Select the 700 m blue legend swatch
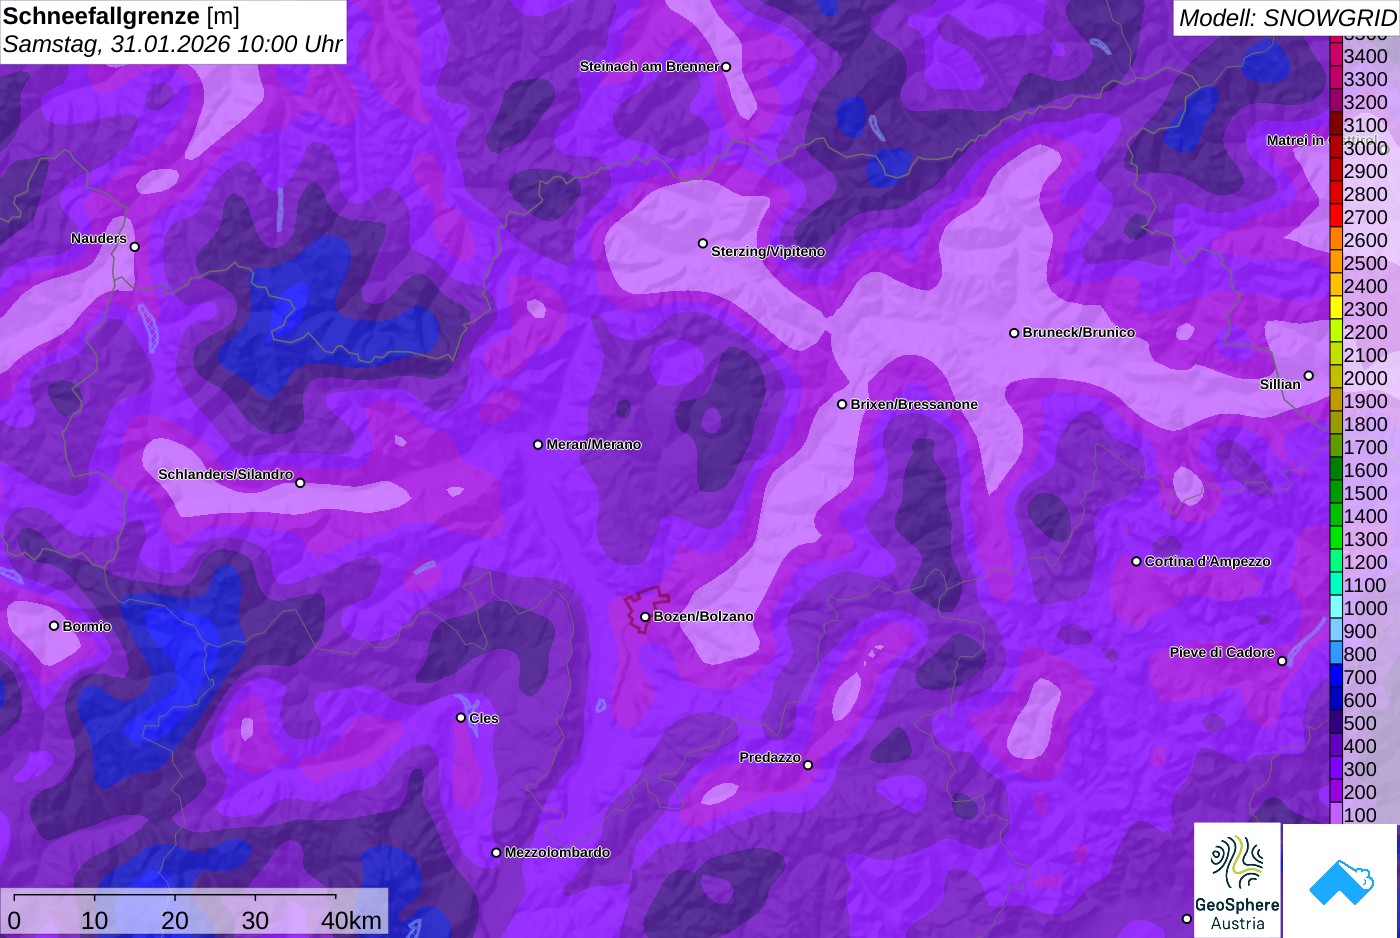 pos(1336,677)
